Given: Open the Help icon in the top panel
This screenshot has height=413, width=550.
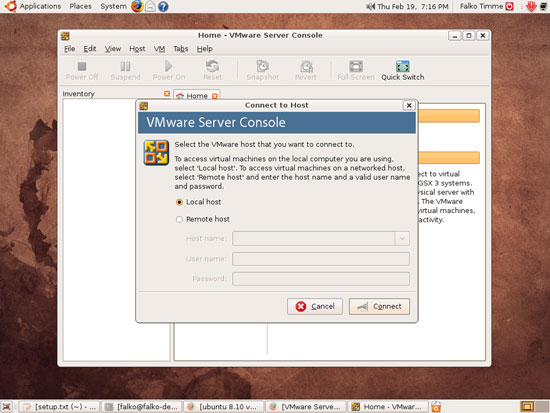Looking at the screenshot, I should point(163,6).
